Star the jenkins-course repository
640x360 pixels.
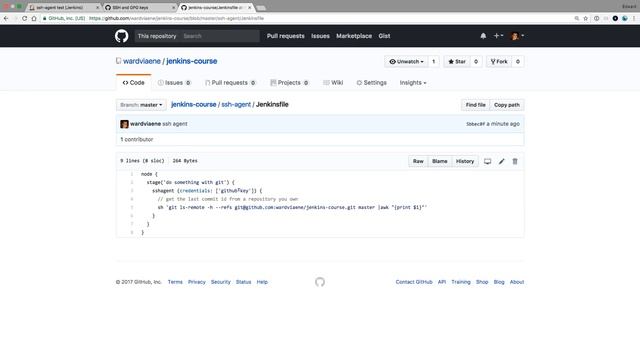tap(457, 62)
